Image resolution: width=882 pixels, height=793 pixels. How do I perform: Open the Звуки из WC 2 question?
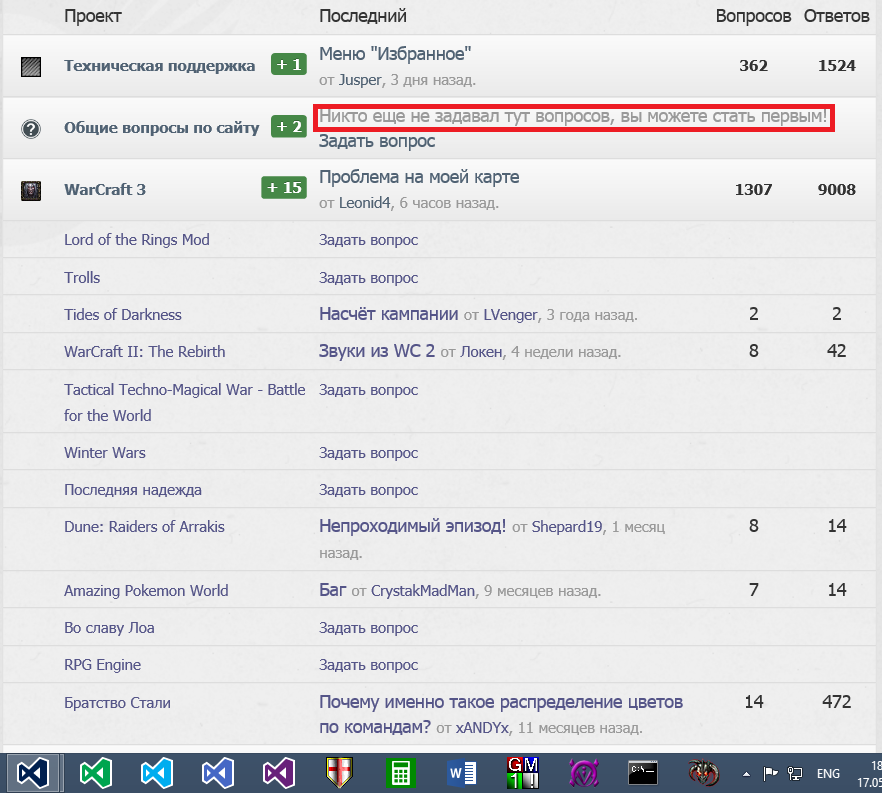pyautogui.click(x=377, y=350)
